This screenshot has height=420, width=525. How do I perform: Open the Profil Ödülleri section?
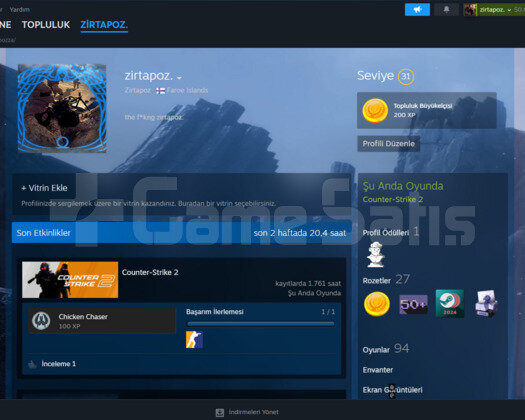click(x=391, y=232)
